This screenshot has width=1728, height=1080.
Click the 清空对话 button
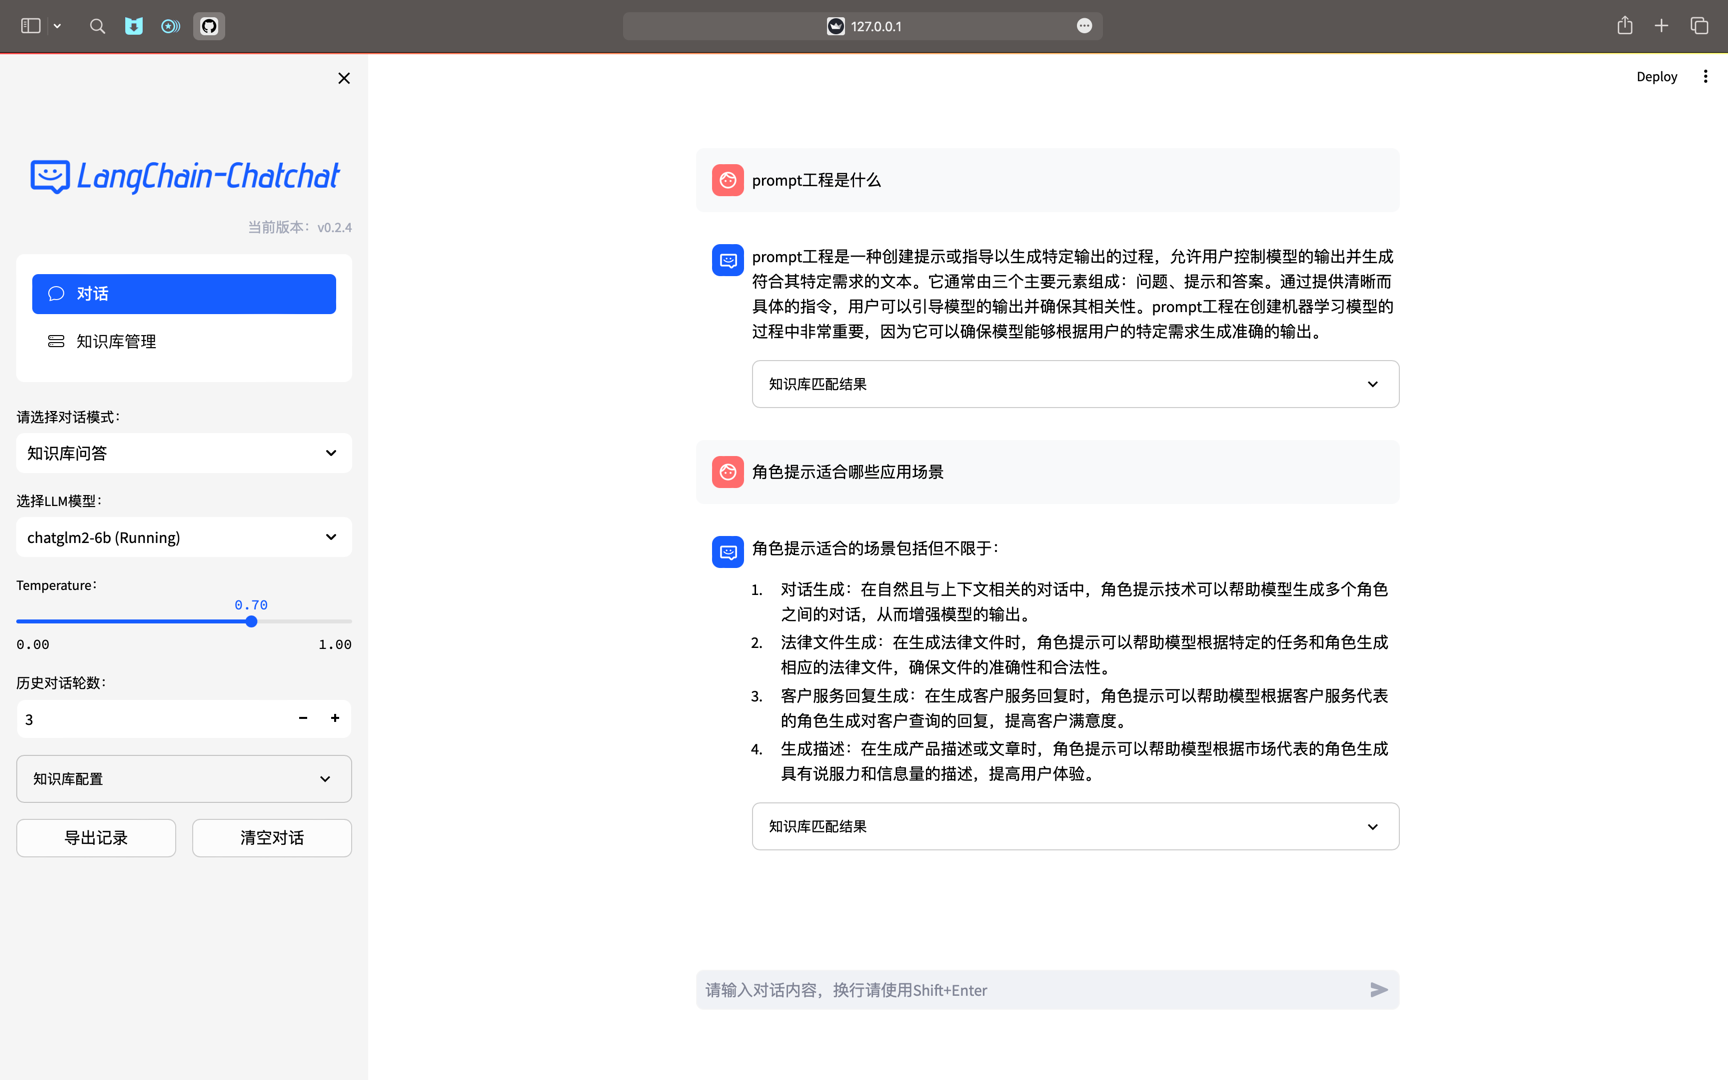(272, 838)
